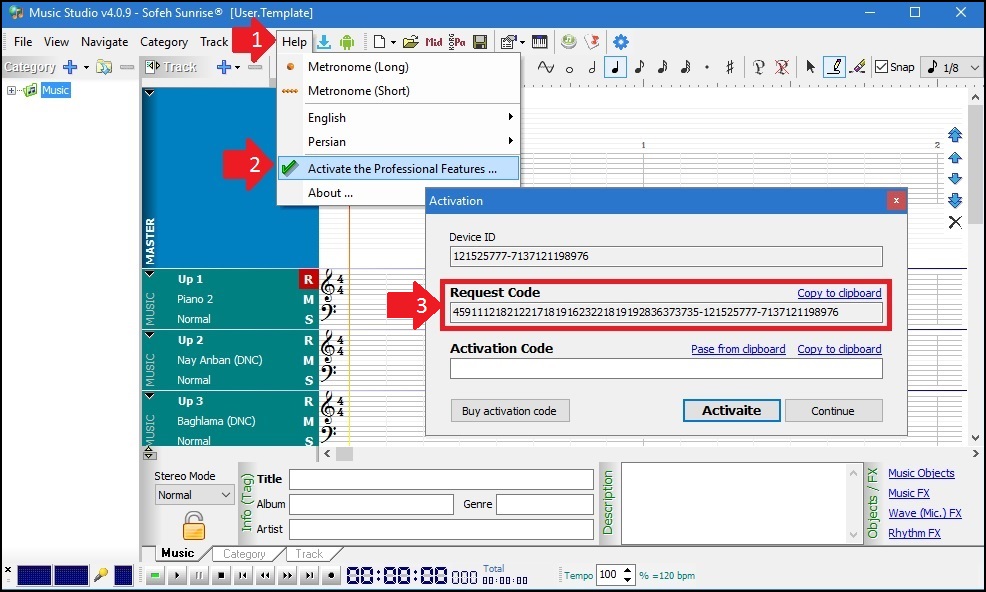Click the red music sheet icon
This screenshot has height=592, width=986.
592,42
